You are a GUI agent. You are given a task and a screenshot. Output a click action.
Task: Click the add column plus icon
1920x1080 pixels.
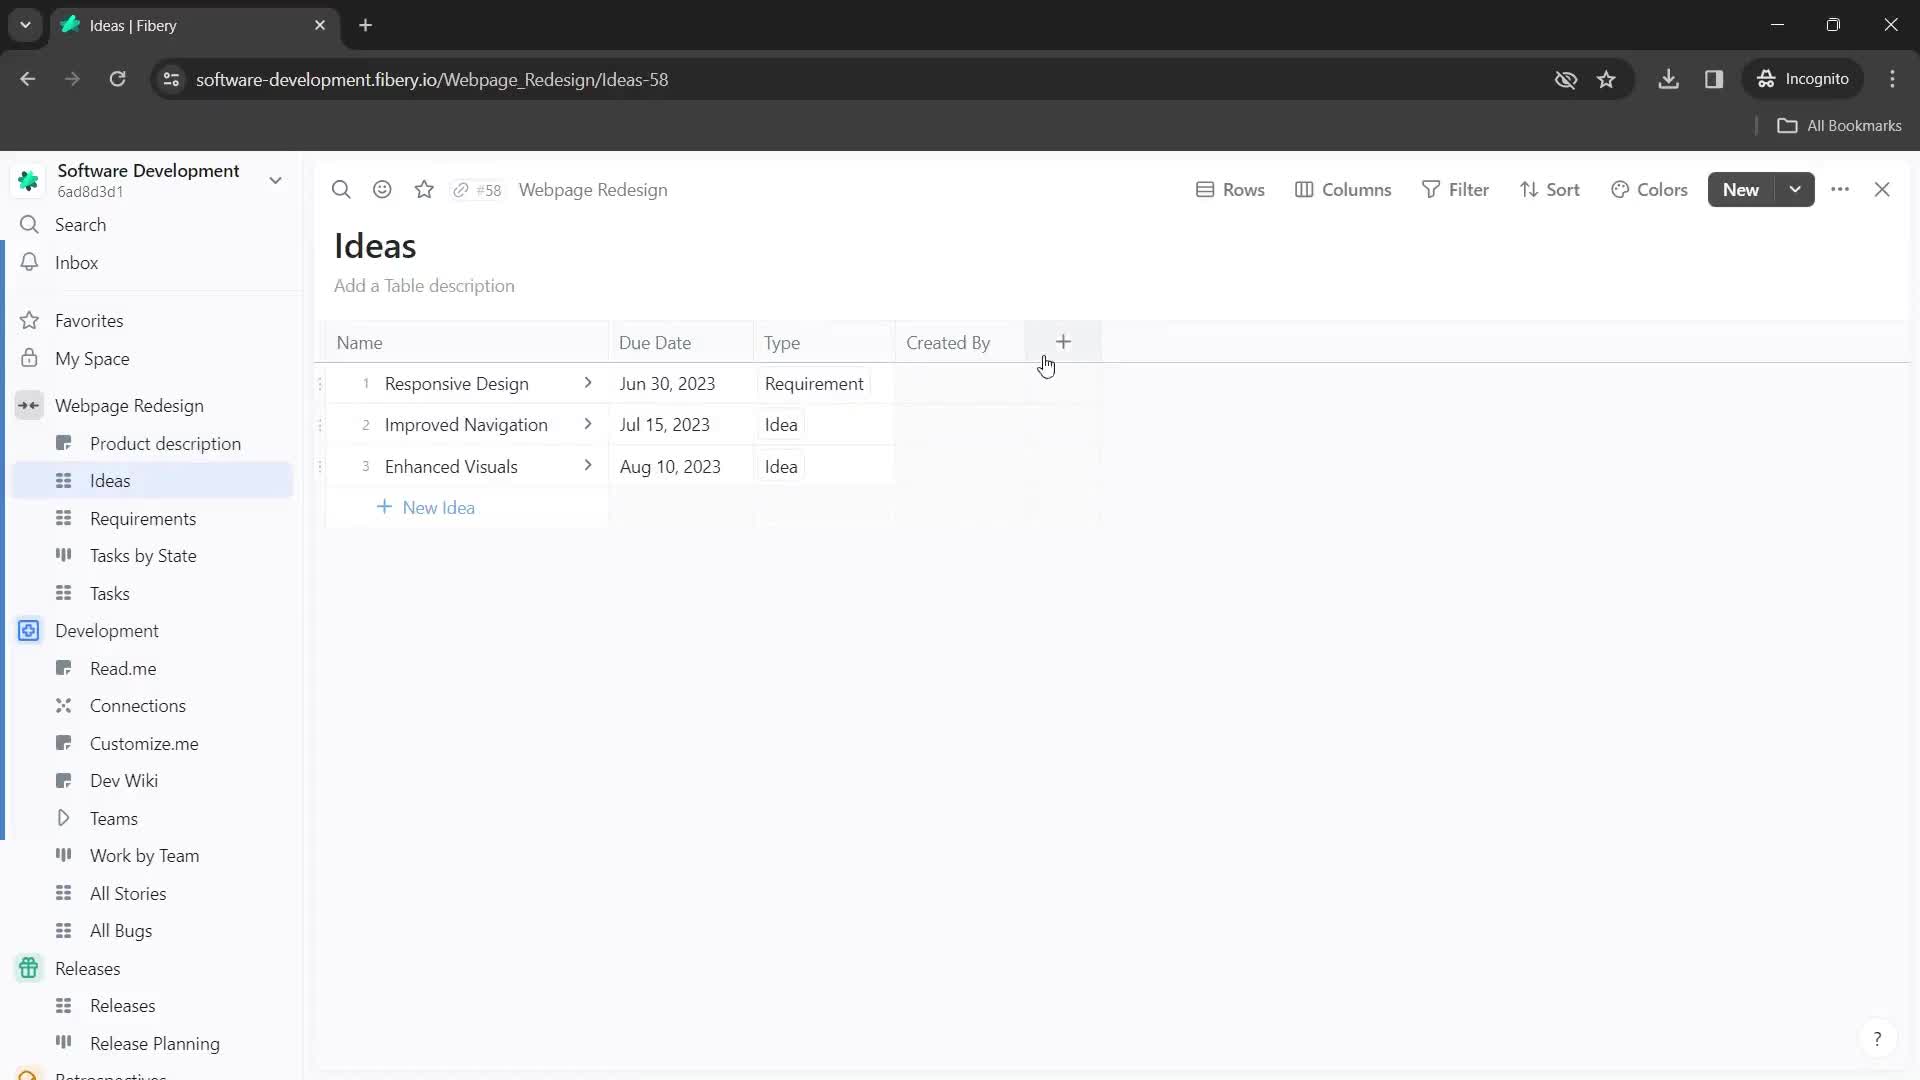(1063, 342)
